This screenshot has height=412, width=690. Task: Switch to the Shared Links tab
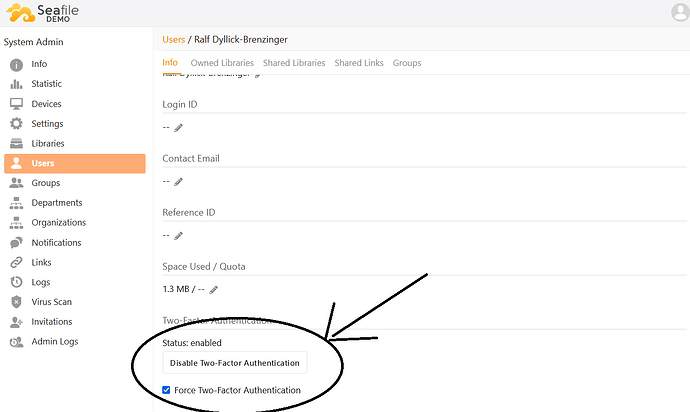pyautogui.click(x=359, y=63)
